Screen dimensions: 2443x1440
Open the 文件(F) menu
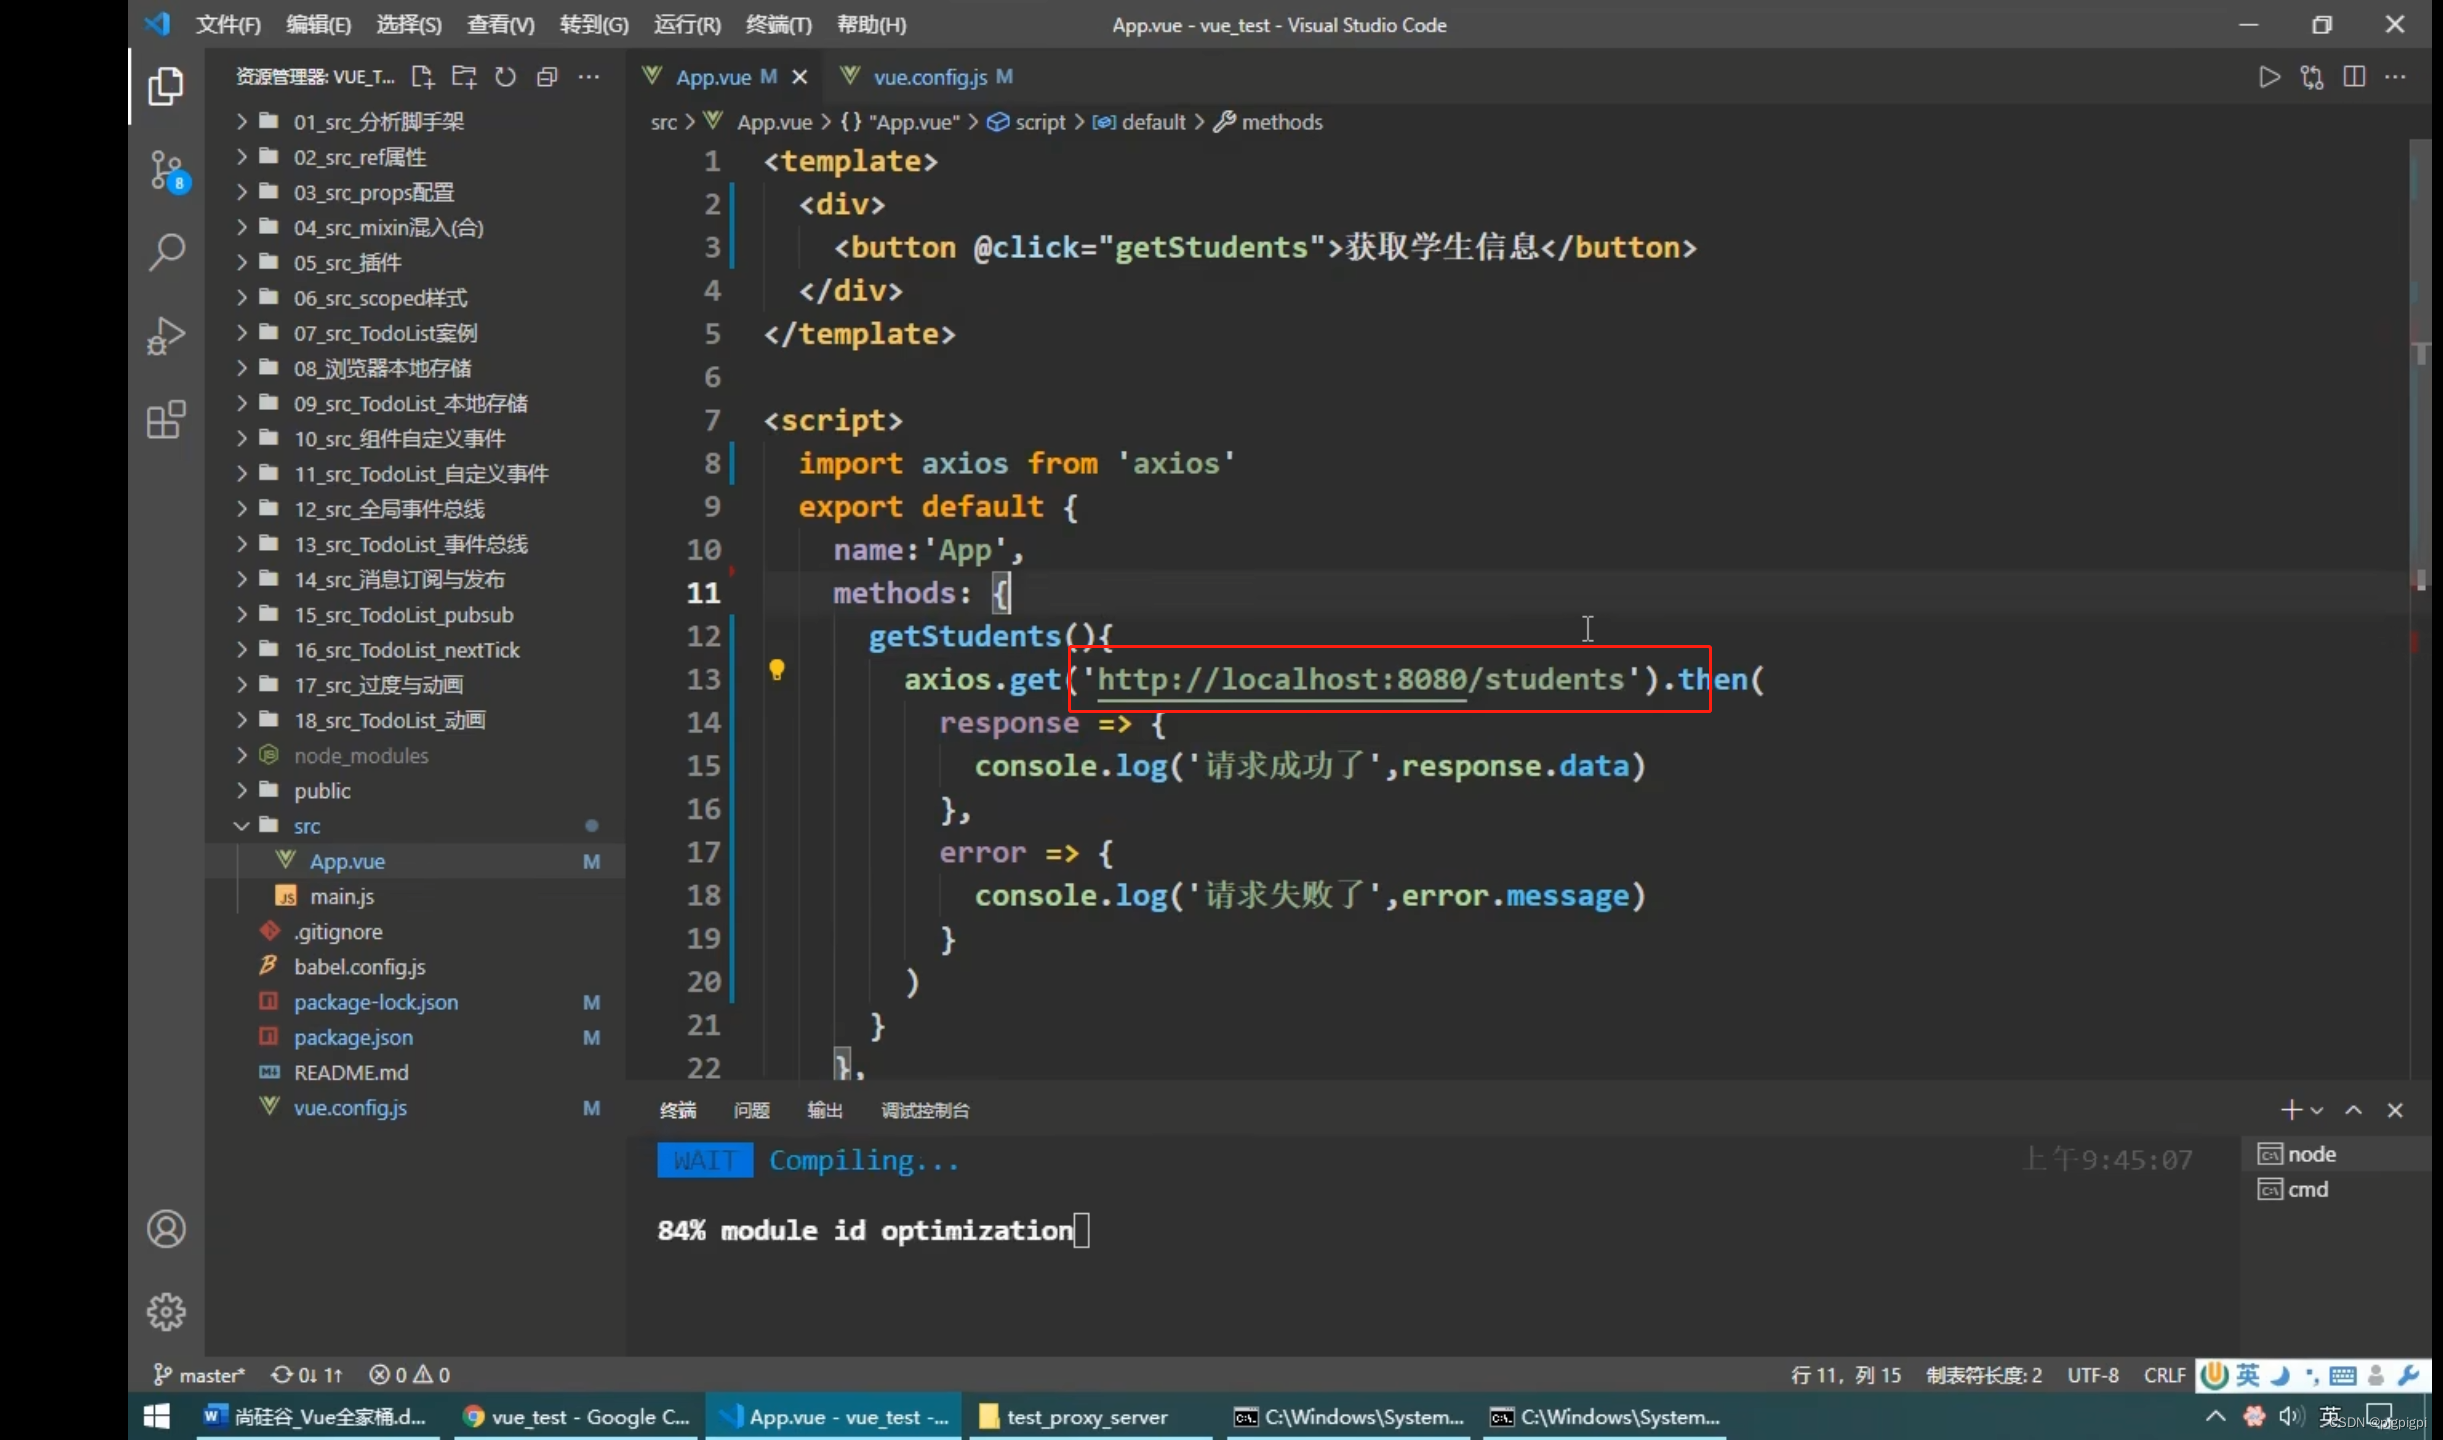pos(228,25)
